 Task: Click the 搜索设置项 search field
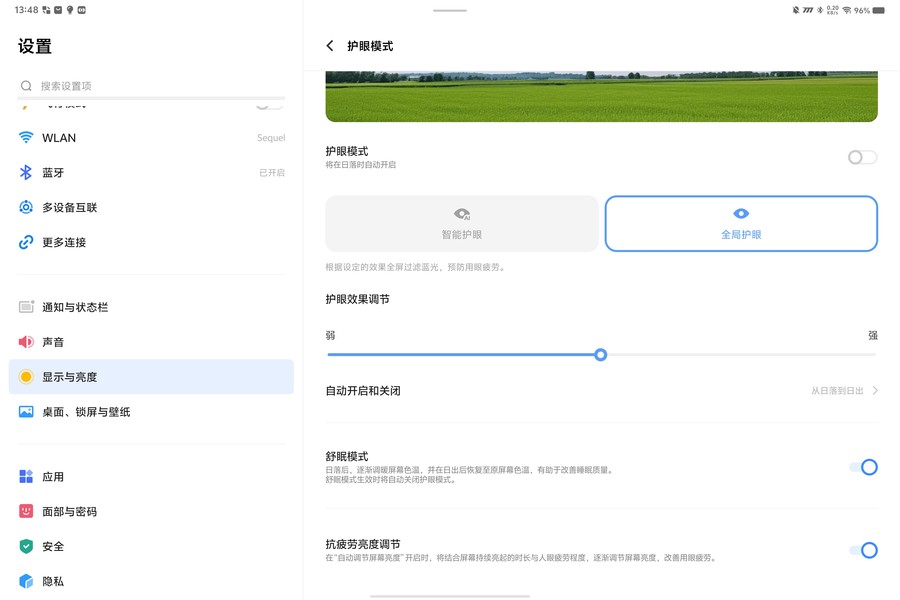point(150,86)
